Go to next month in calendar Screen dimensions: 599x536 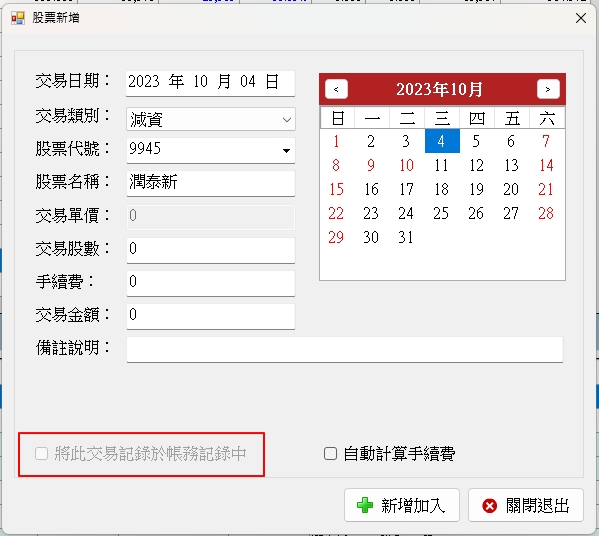[x=548, y=89]
